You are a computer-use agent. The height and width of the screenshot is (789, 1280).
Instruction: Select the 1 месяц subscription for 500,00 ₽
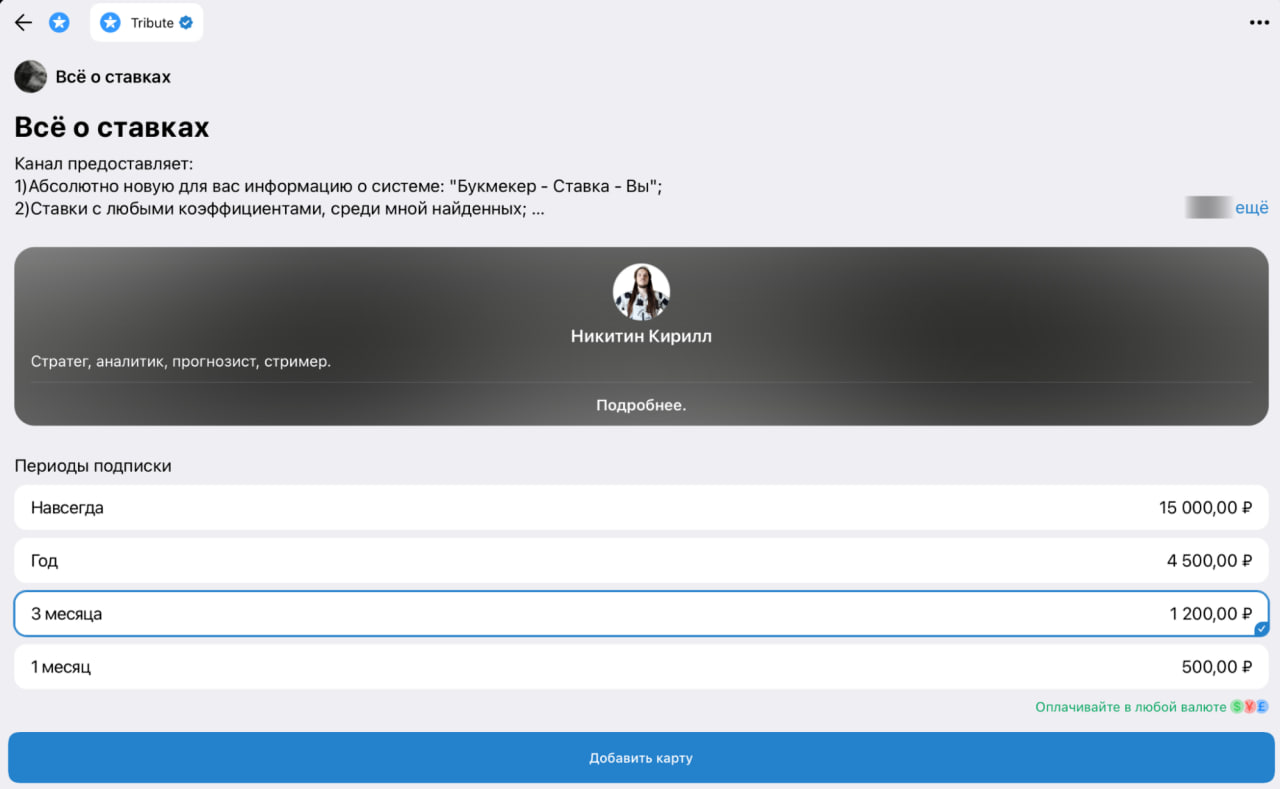click(x=641, y=666)
